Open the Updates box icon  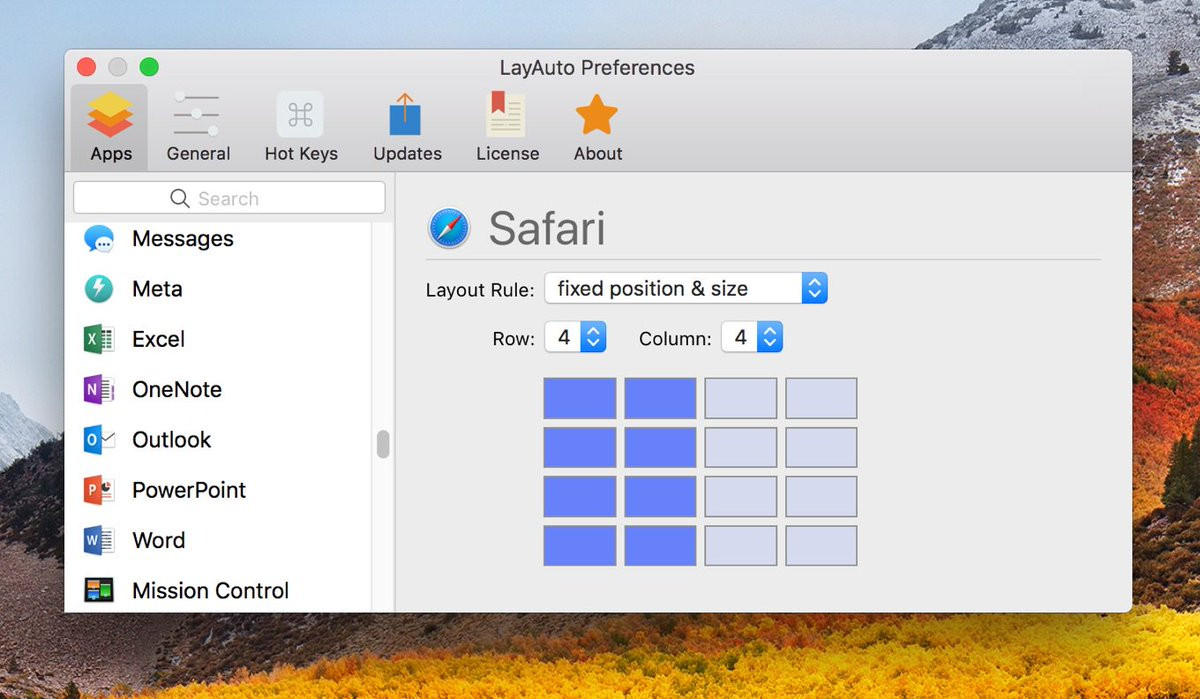tap(405, 114)
